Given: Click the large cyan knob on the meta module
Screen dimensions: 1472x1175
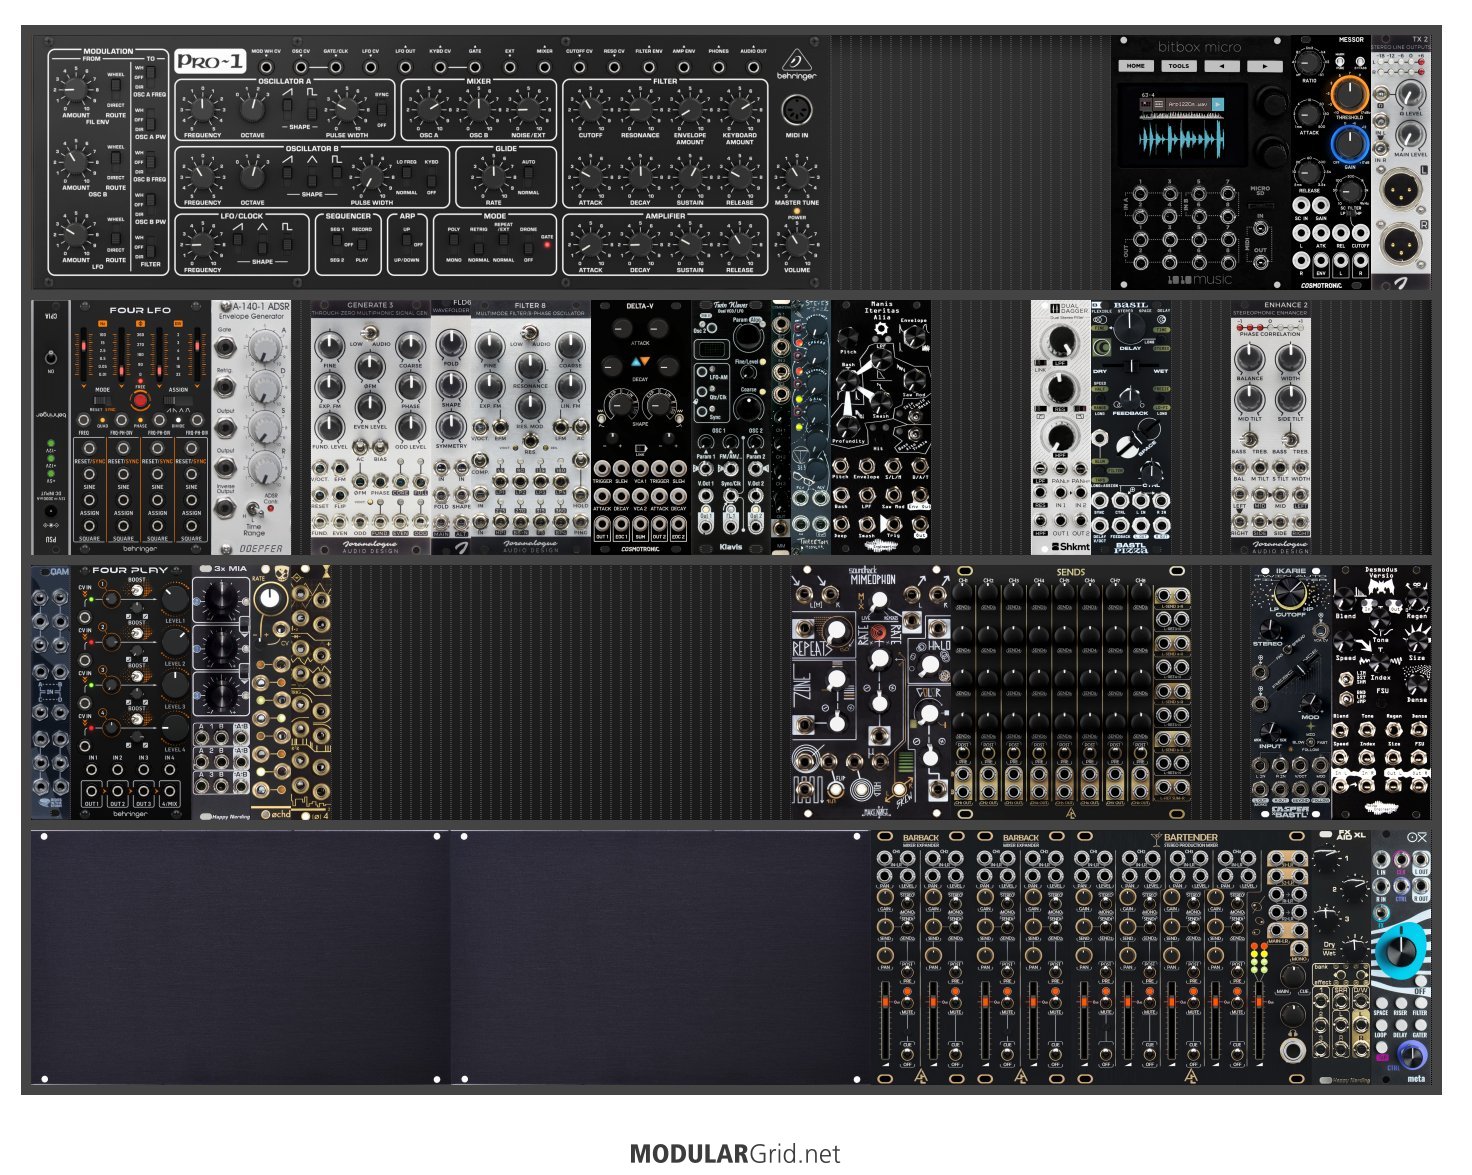Looking at the screenshot, I should pos(1400,951).
